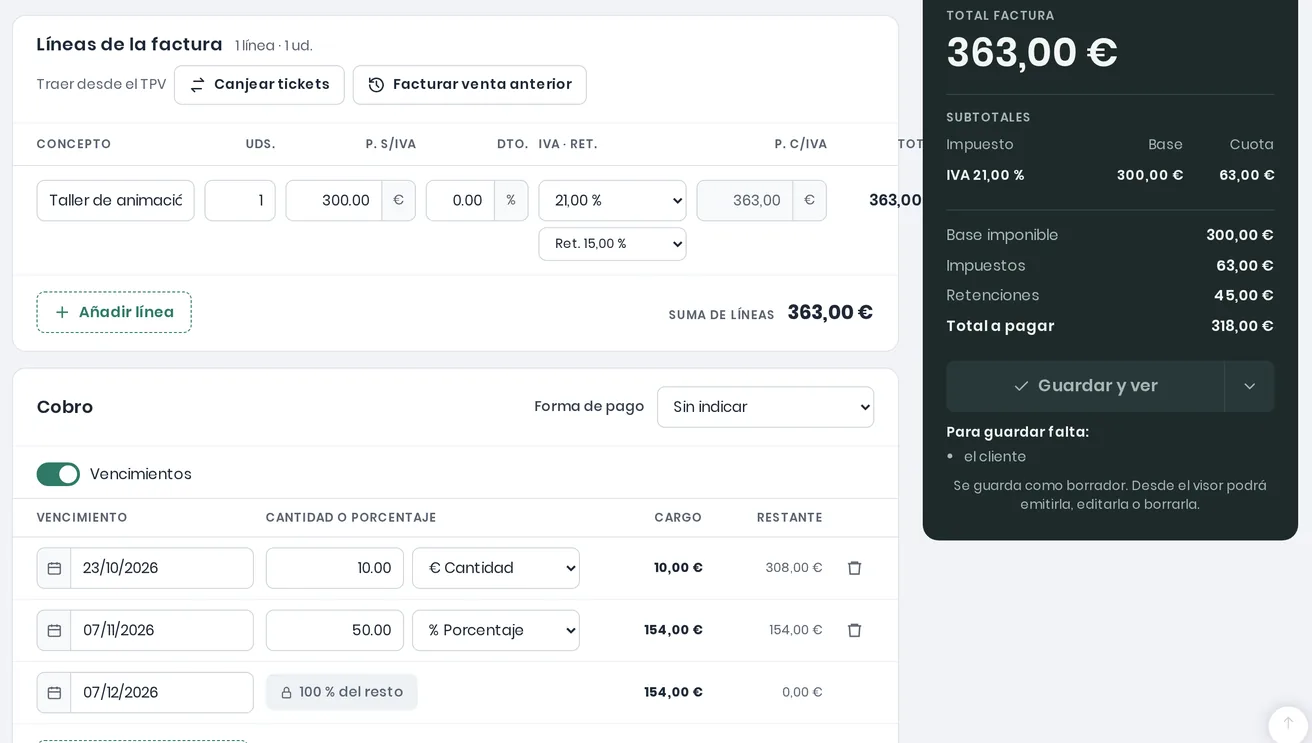Click the SUMA DE LÍNEAS label
The height and width of the screenshot is (743, 1312).
[x=721, y=315]
